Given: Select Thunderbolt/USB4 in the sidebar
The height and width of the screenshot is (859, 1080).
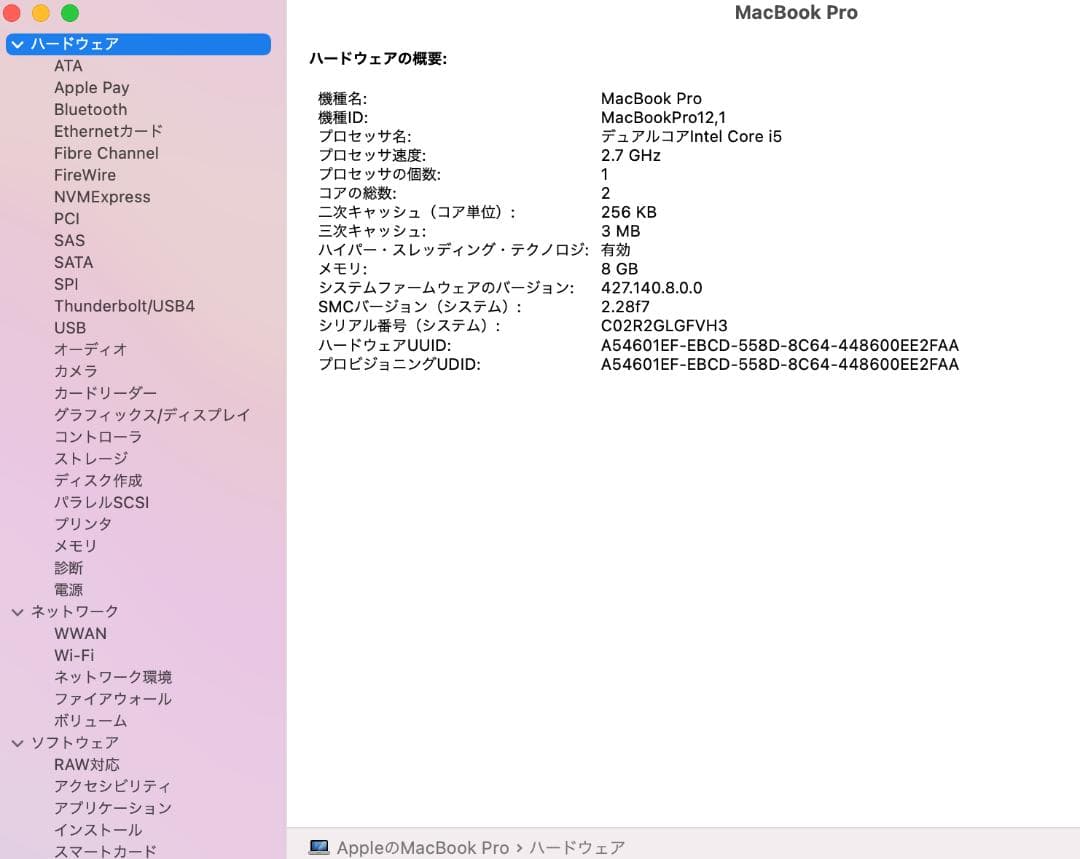Looking at the screenshot, I should pos(124,306).
